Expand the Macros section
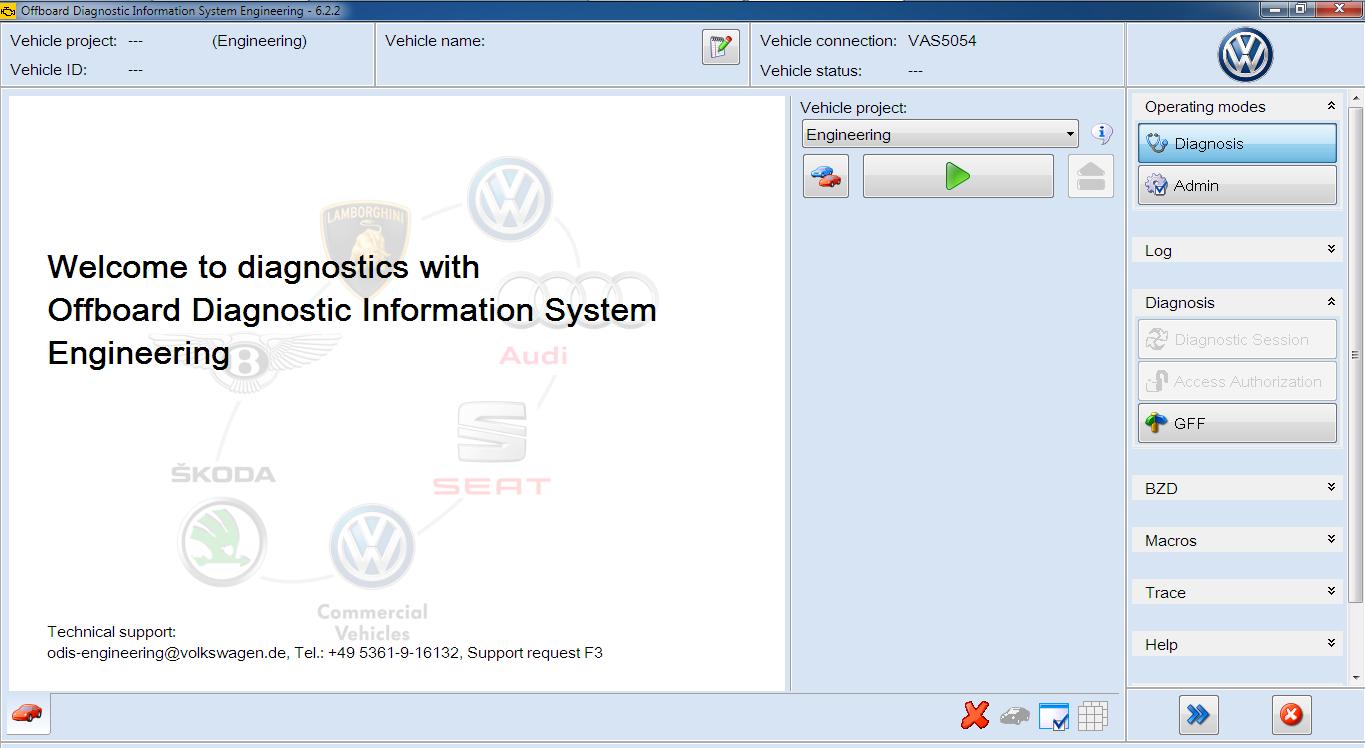This screenshot has width=1365, height=748. (1331, 540)
